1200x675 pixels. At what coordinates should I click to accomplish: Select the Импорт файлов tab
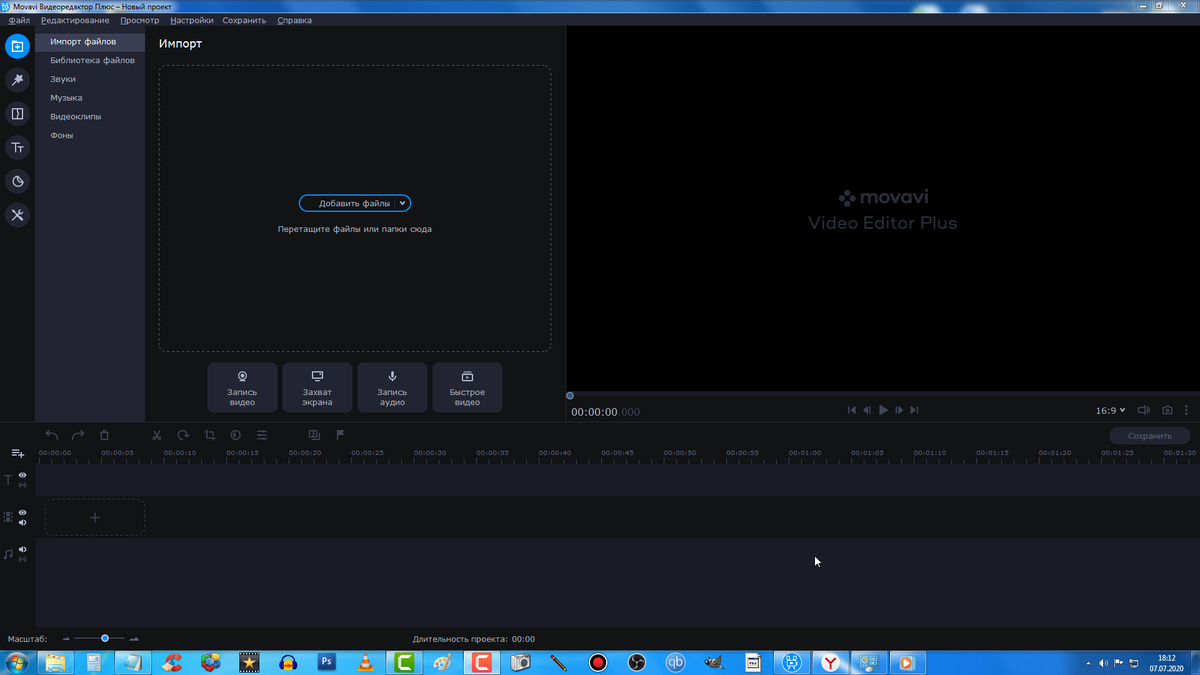click(x=90, y=42)
